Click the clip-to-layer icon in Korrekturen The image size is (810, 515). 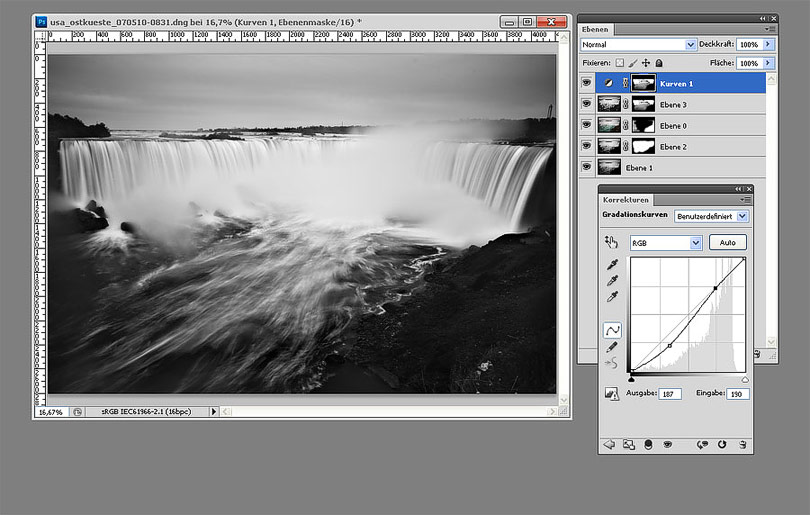coord(648,445)
